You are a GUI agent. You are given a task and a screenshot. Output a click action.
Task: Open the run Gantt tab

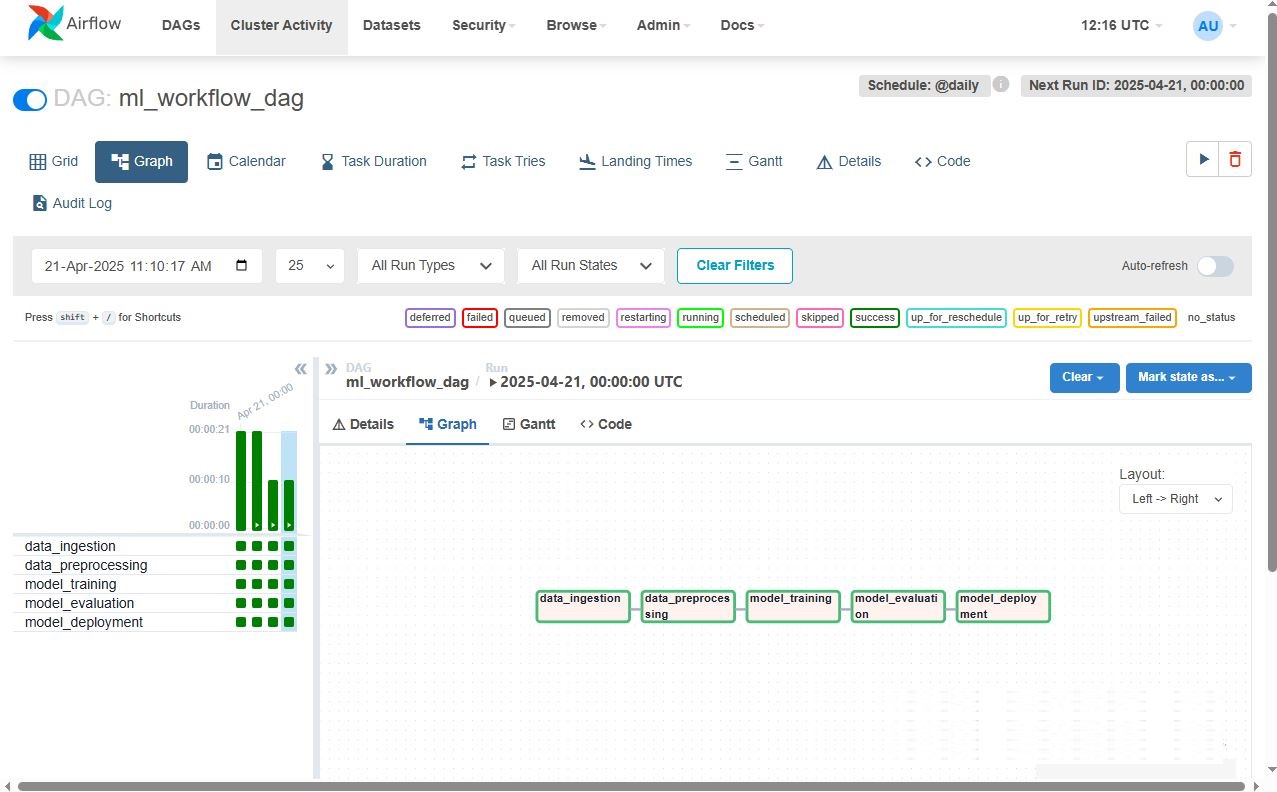[528, 425]
